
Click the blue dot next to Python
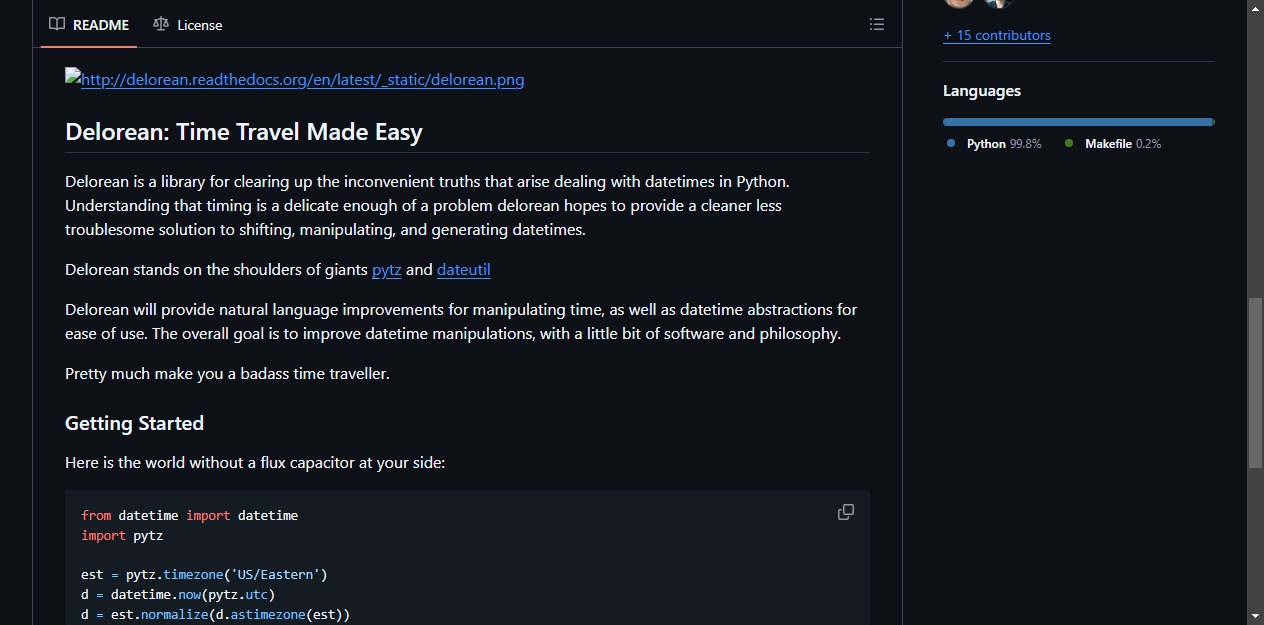(951, 144)
